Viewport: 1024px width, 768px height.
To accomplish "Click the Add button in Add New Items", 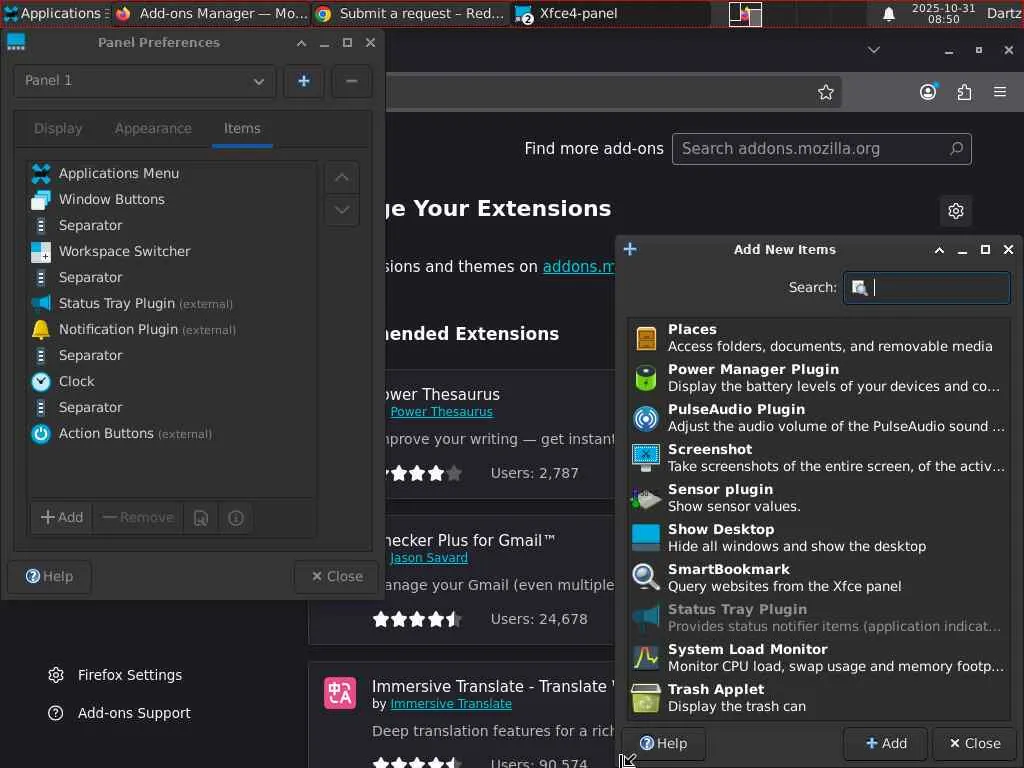I will coord(886,744).
